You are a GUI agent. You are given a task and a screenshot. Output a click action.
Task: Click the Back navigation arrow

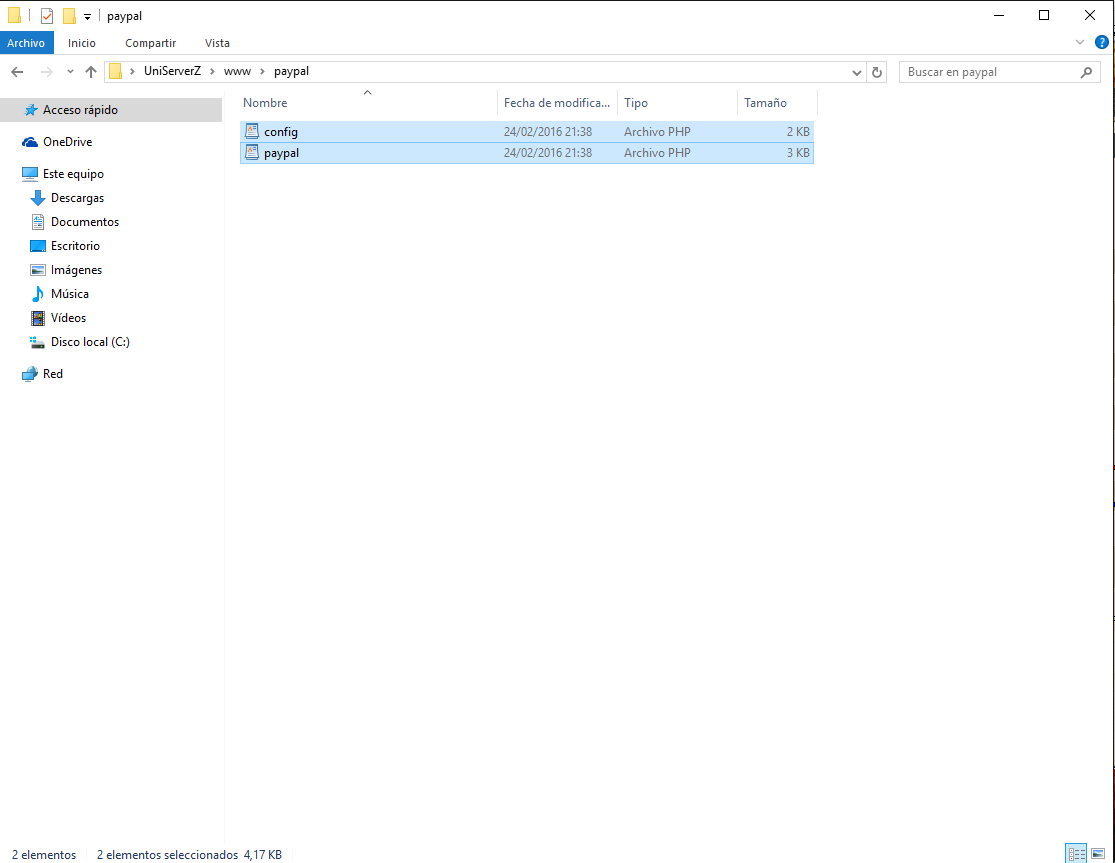(18, 72)
